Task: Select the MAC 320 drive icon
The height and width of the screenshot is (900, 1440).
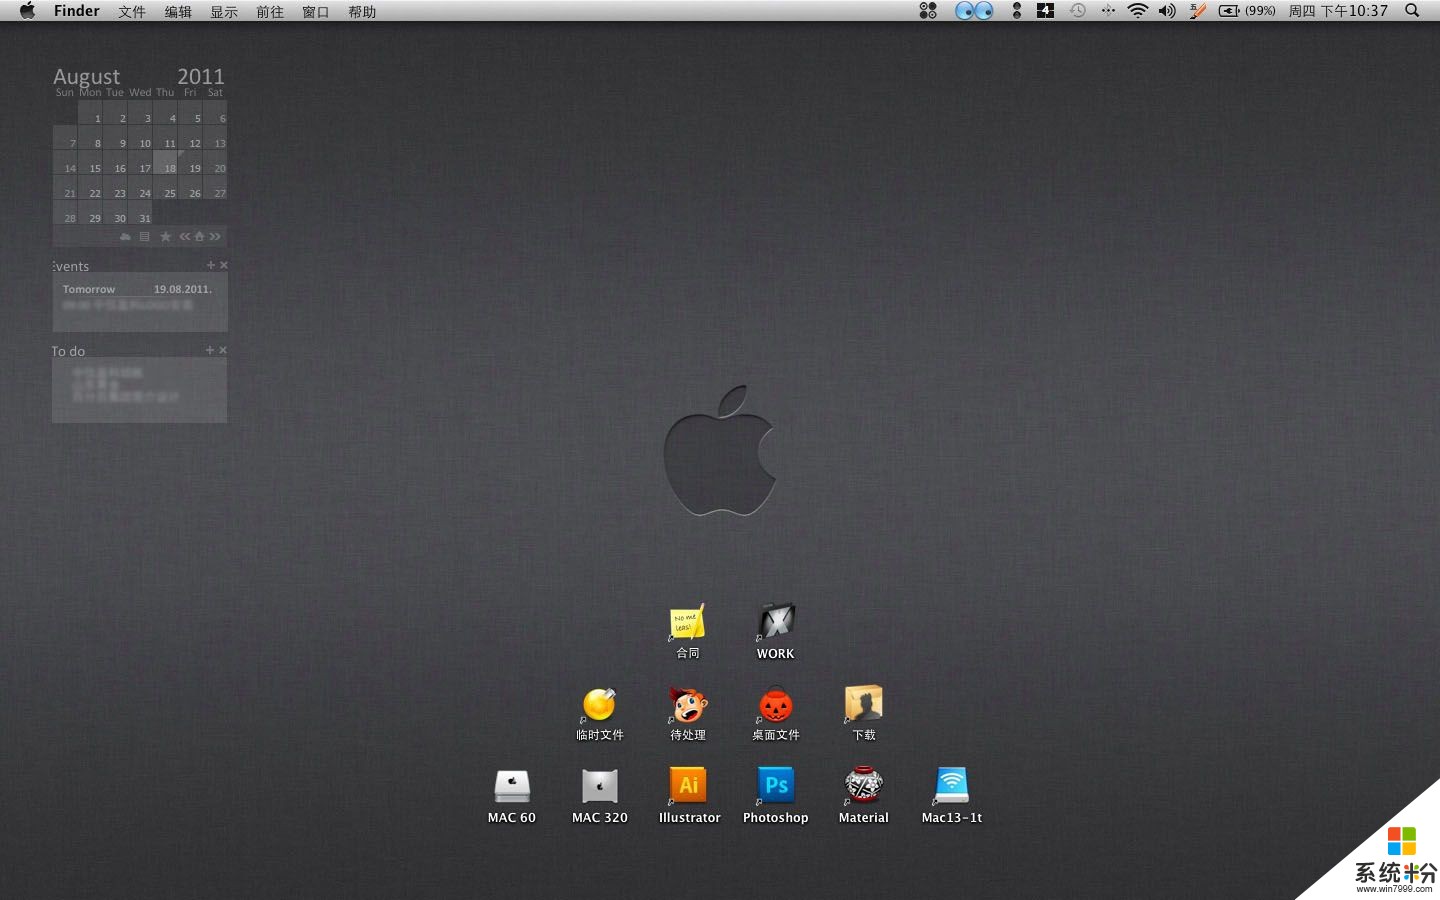Action: tap(600, 786)
